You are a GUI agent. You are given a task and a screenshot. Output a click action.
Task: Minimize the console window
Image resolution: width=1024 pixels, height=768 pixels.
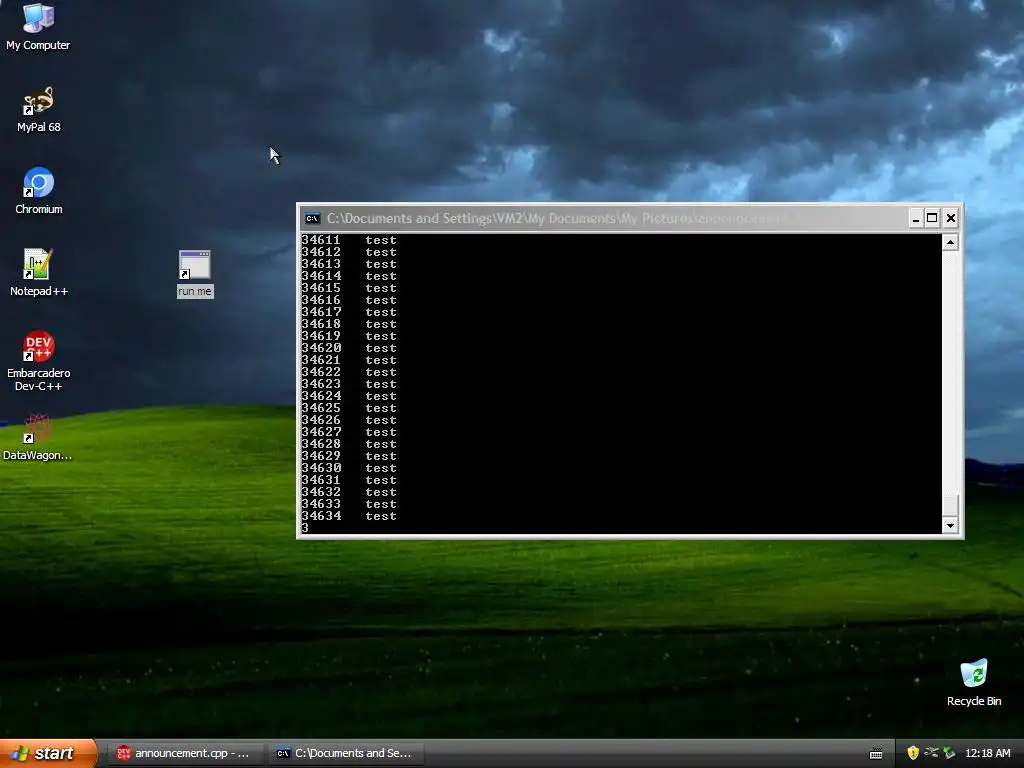[x=916, y=218]
